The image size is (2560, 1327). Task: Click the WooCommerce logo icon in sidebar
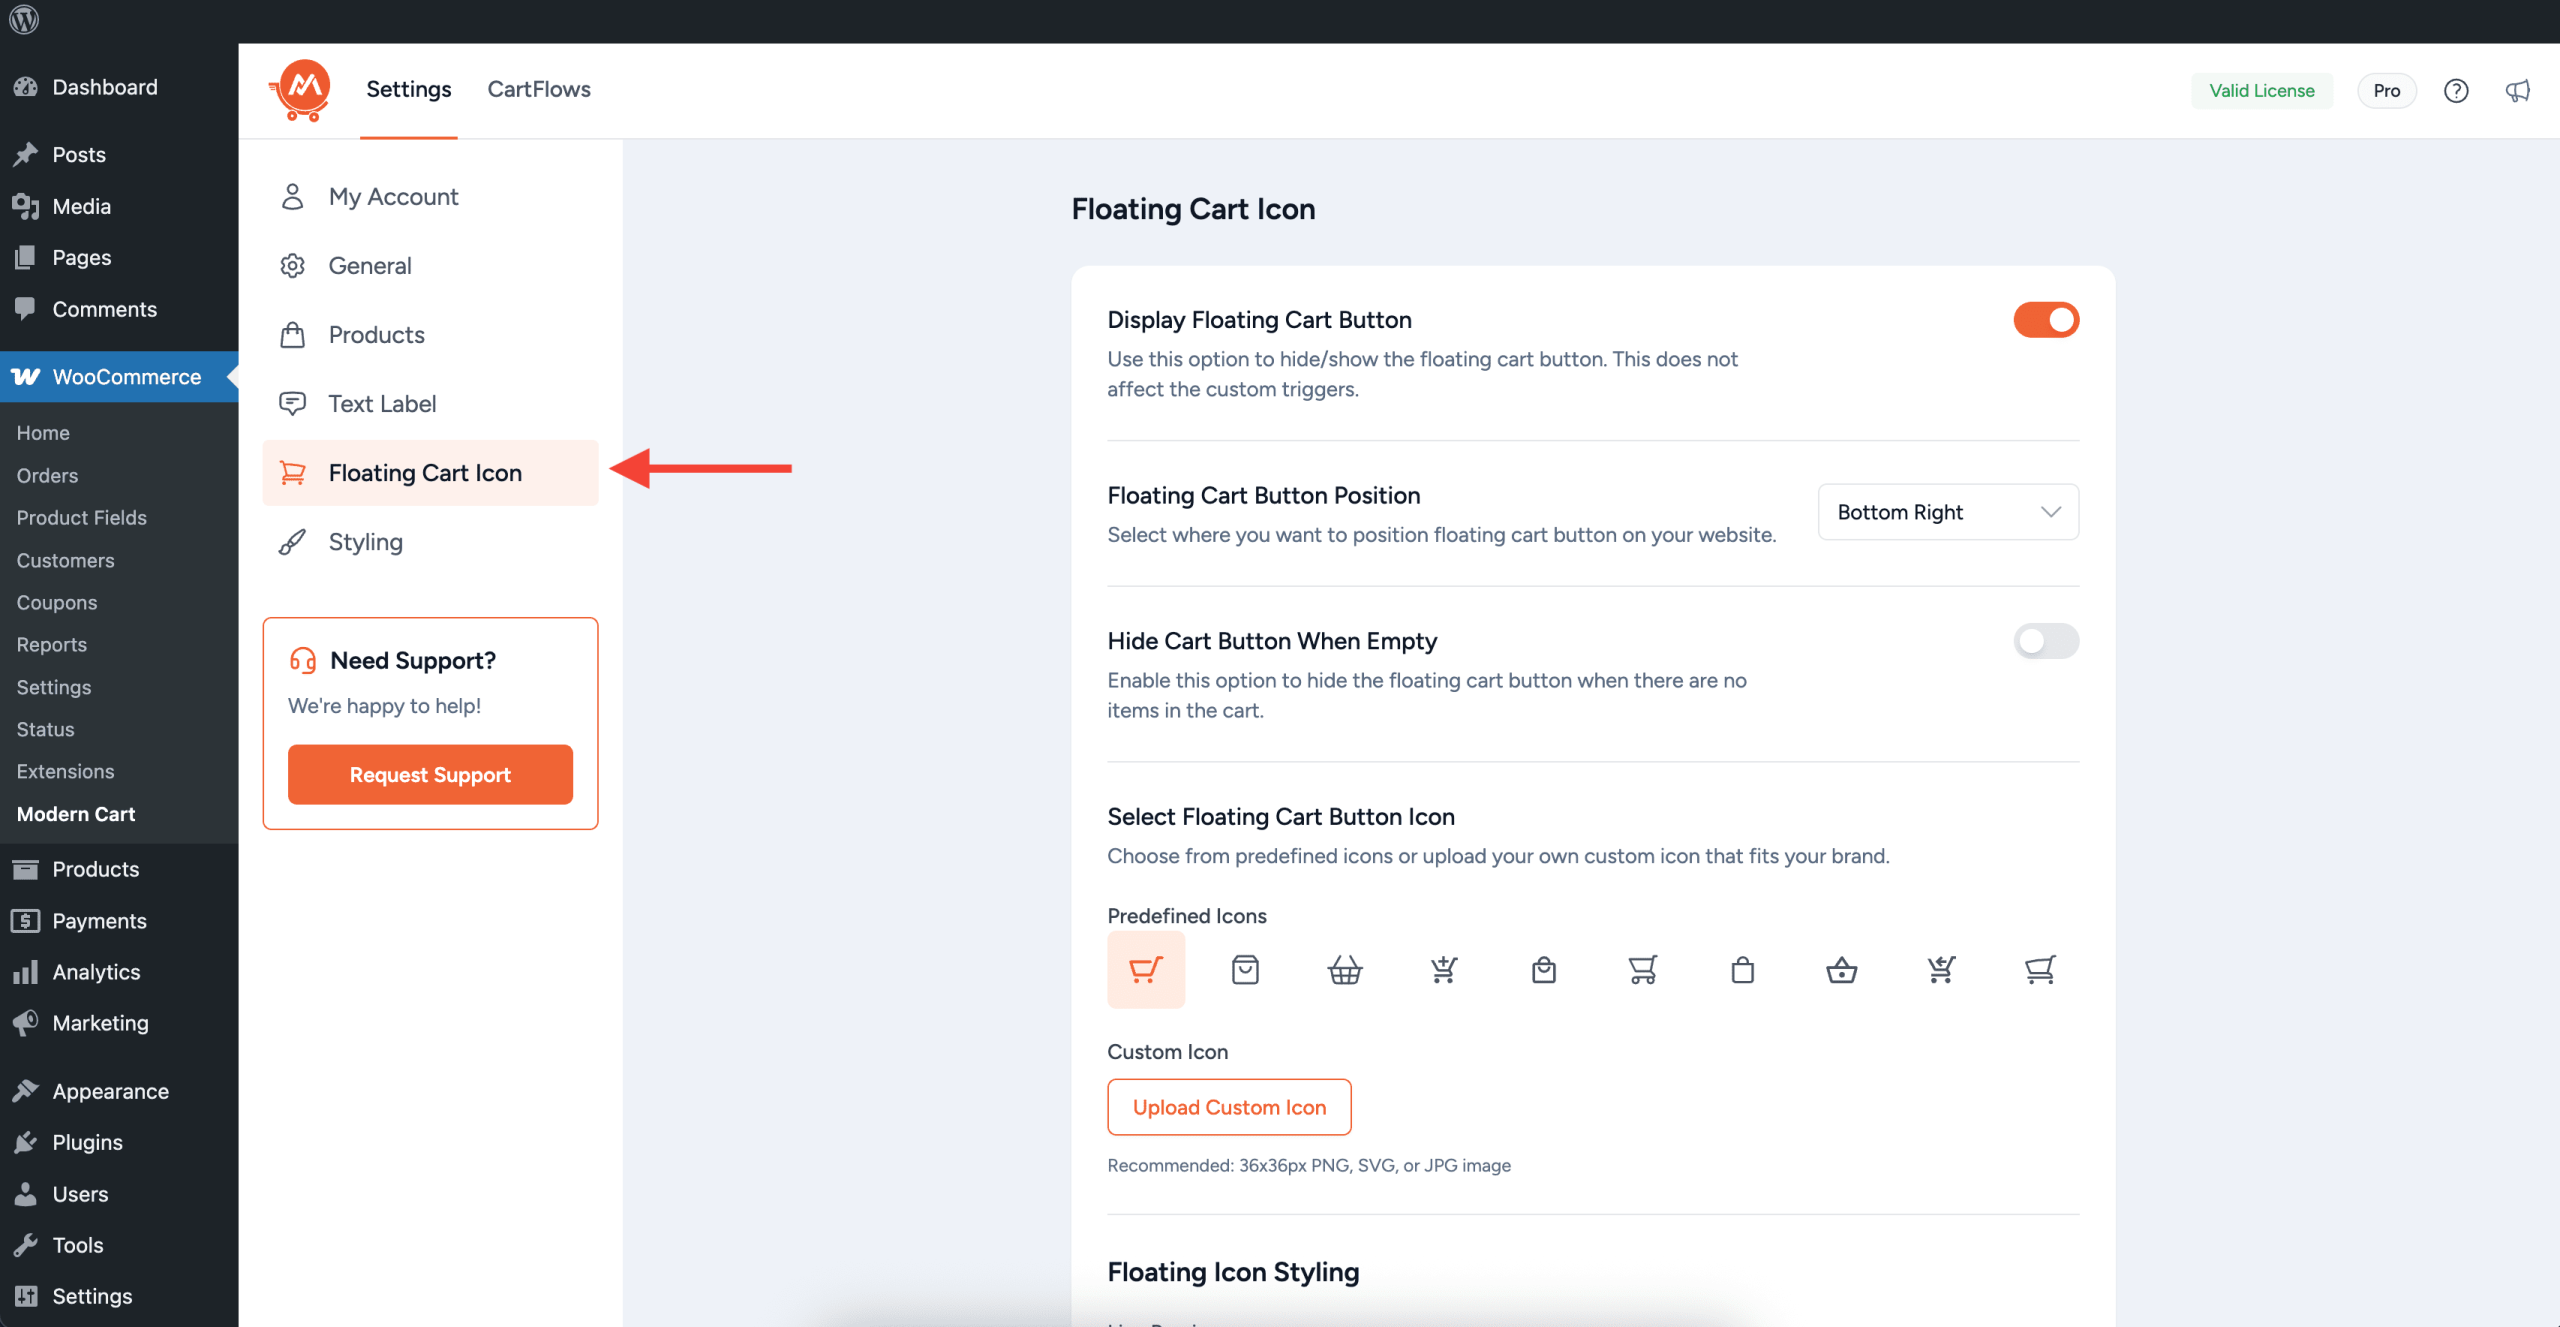click(x=26, y=377)
